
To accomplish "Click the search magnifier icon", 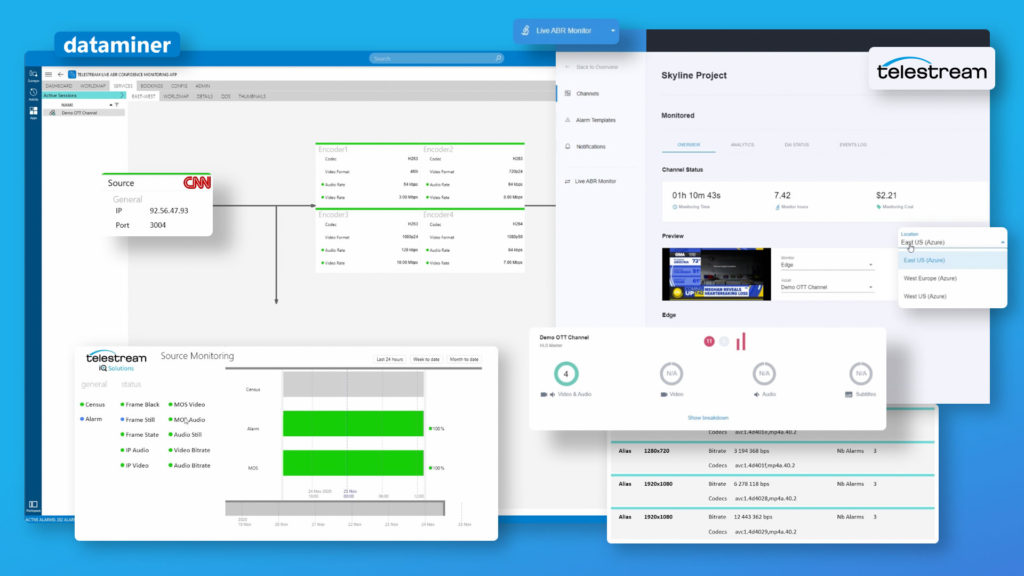I will click(497, 58).
